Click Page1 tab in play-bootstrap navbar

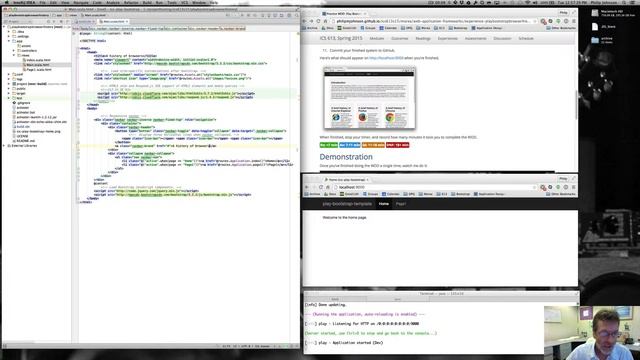(x=401, y=204)
